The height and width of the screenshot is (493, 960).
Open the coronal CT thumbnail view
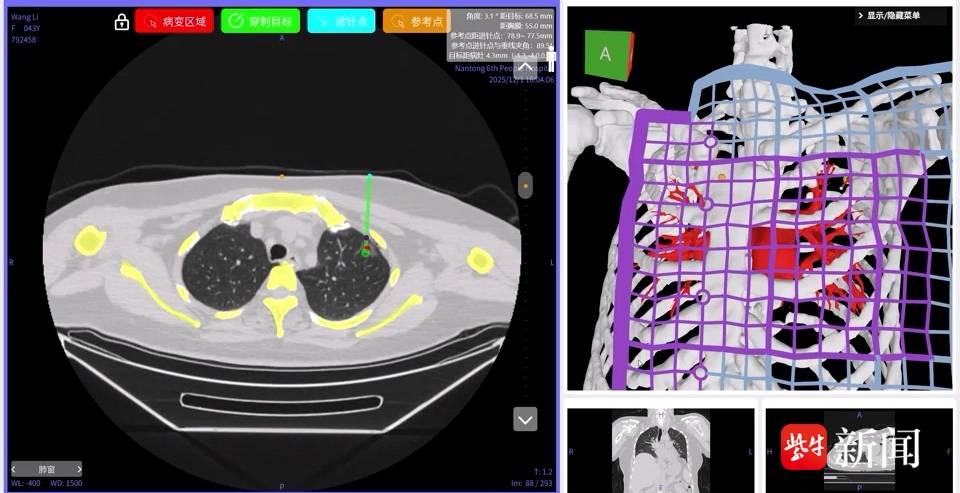point(660,449)
